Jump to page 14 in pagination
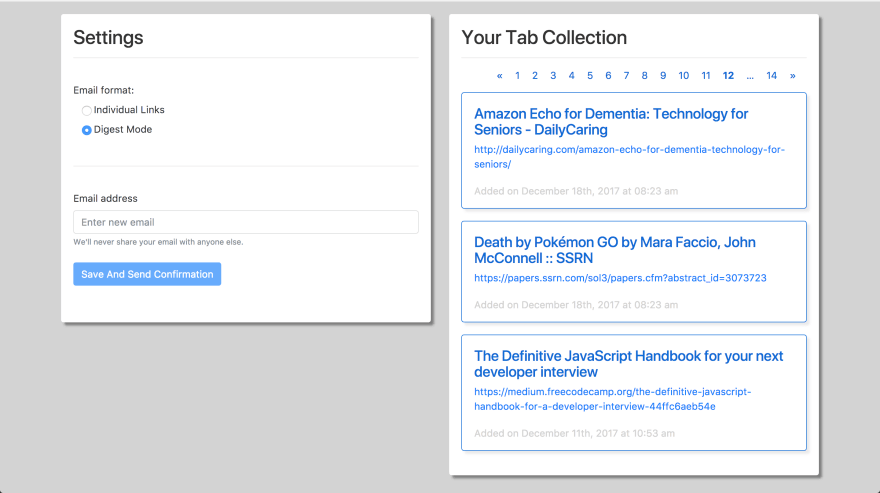 [x=772, y=75]
